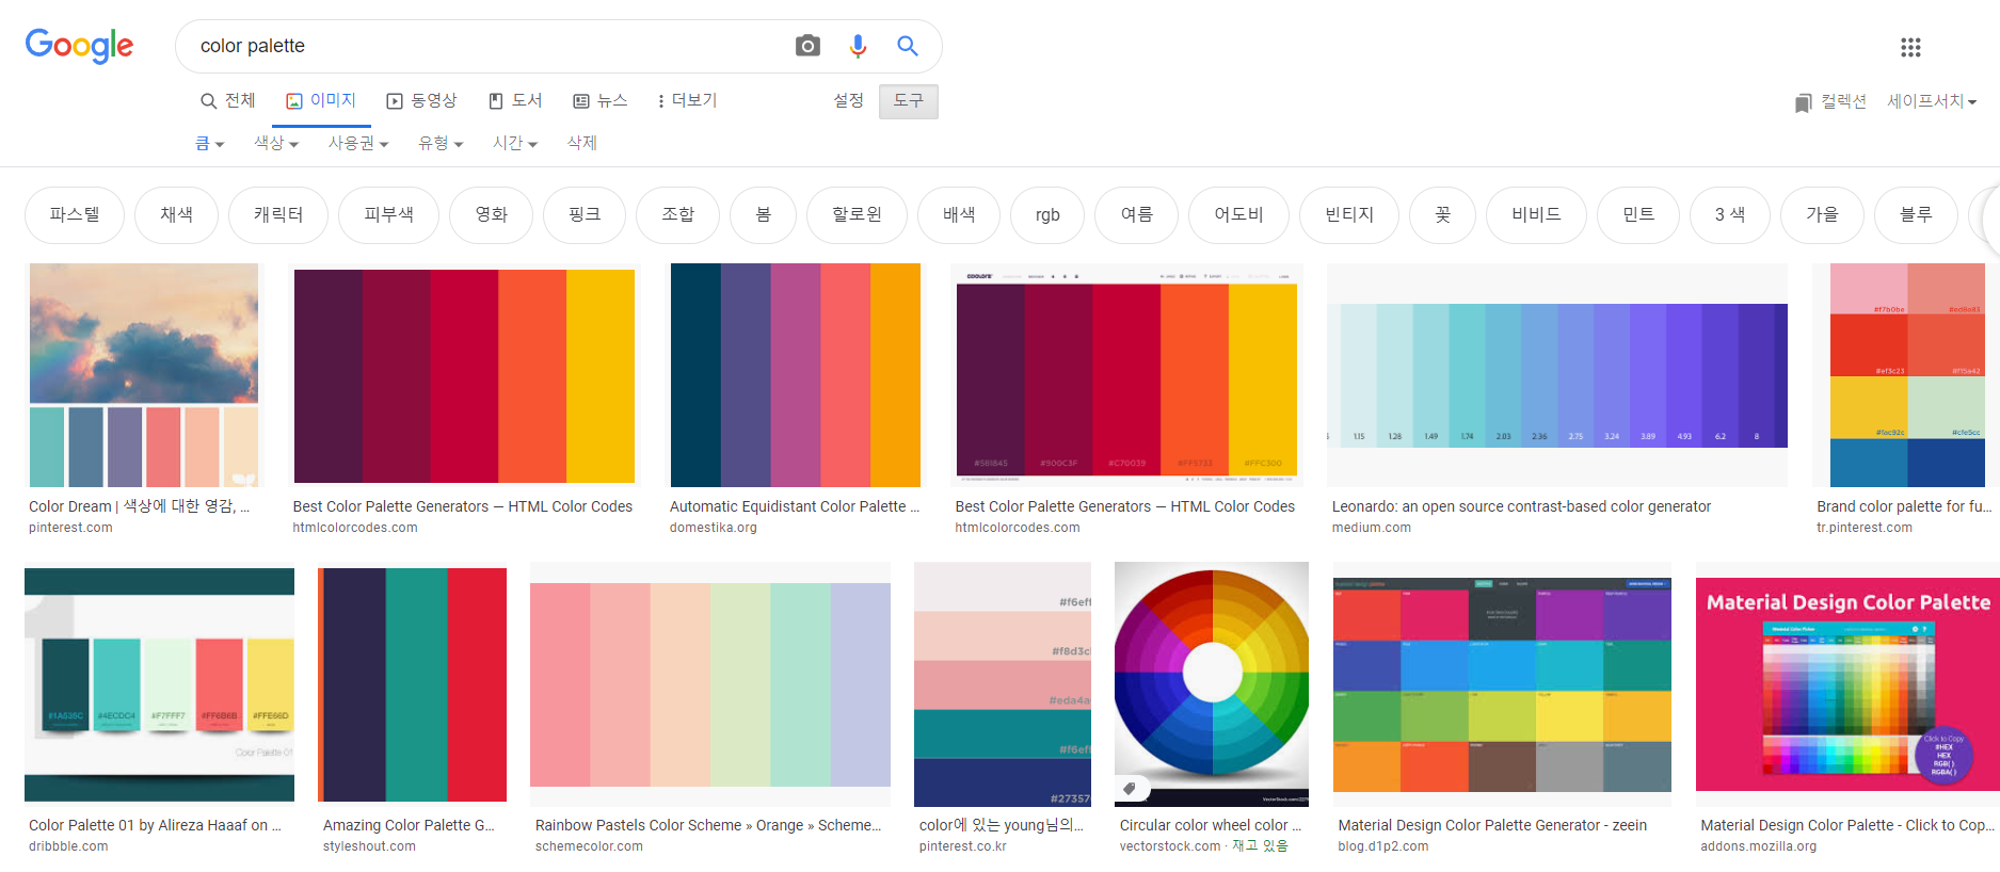Open the 세이프서치 dropdown
Image resolution: width=2000 pixels, height=872 pixels.
1931,101
